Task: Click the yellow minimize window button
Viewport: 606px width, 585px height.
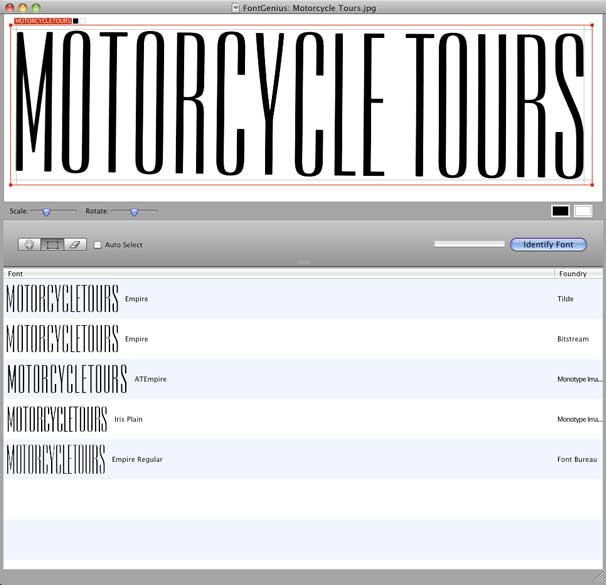Action: point(23,7)
